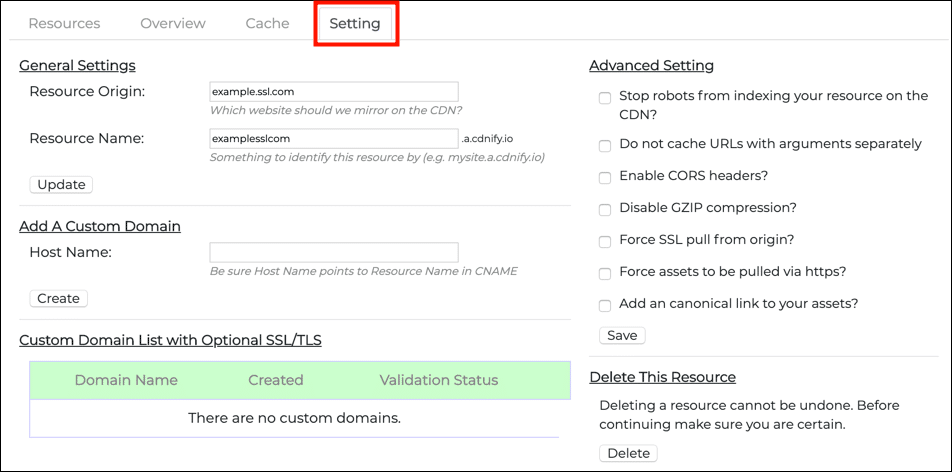This screenshot has height=472, width=952.
Task: Check Add canonical link to assets
Action: tap(605, 306)
